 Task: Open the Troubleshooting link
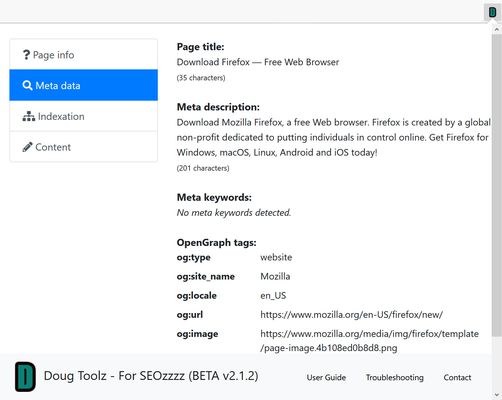[x=395, y=377]
